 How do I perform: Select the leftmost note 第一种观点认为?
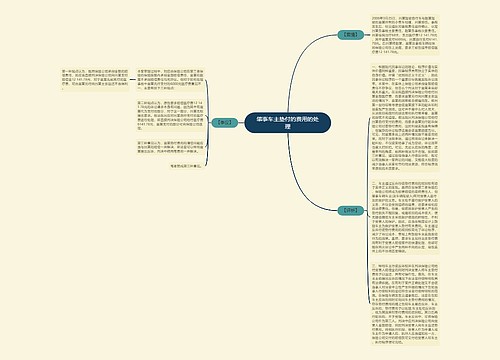95,80
